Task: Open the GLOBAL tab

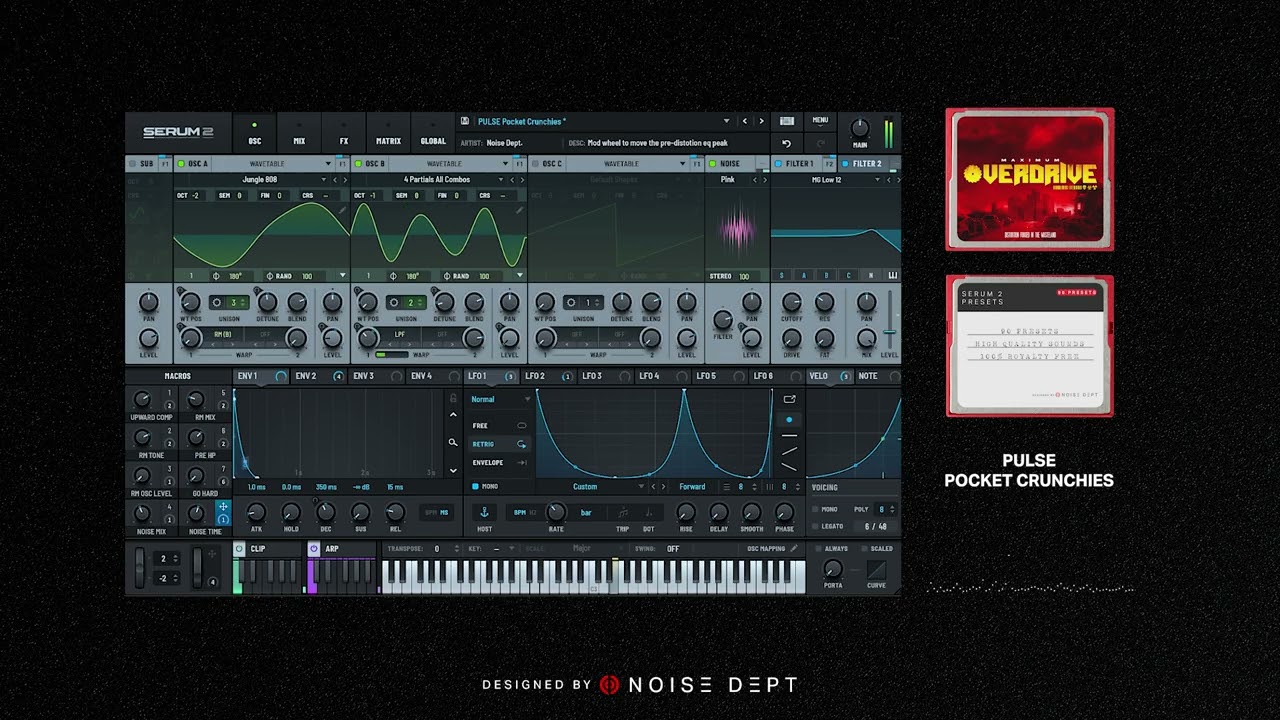Action: coord(434,134)
